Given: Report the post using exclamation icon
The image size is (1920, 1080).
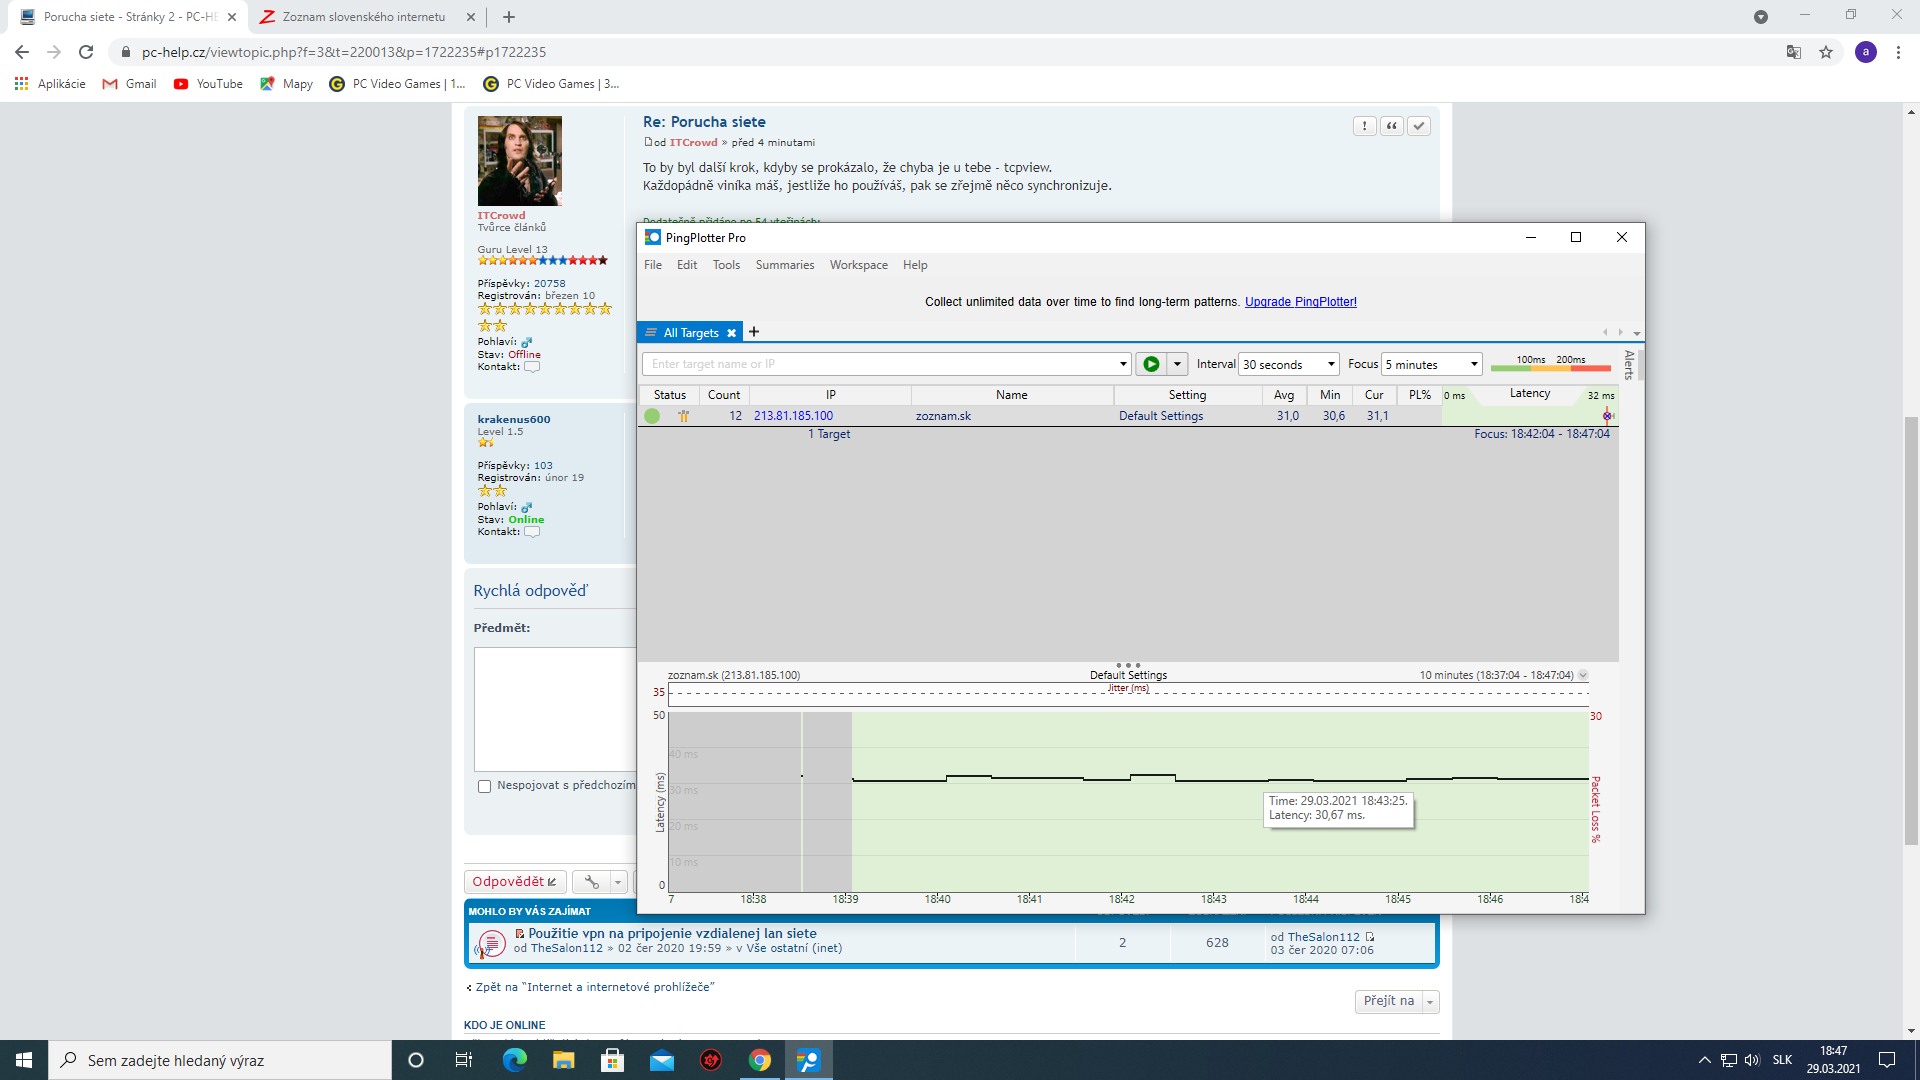Looking at the screenshot, I should (1364, 126).
